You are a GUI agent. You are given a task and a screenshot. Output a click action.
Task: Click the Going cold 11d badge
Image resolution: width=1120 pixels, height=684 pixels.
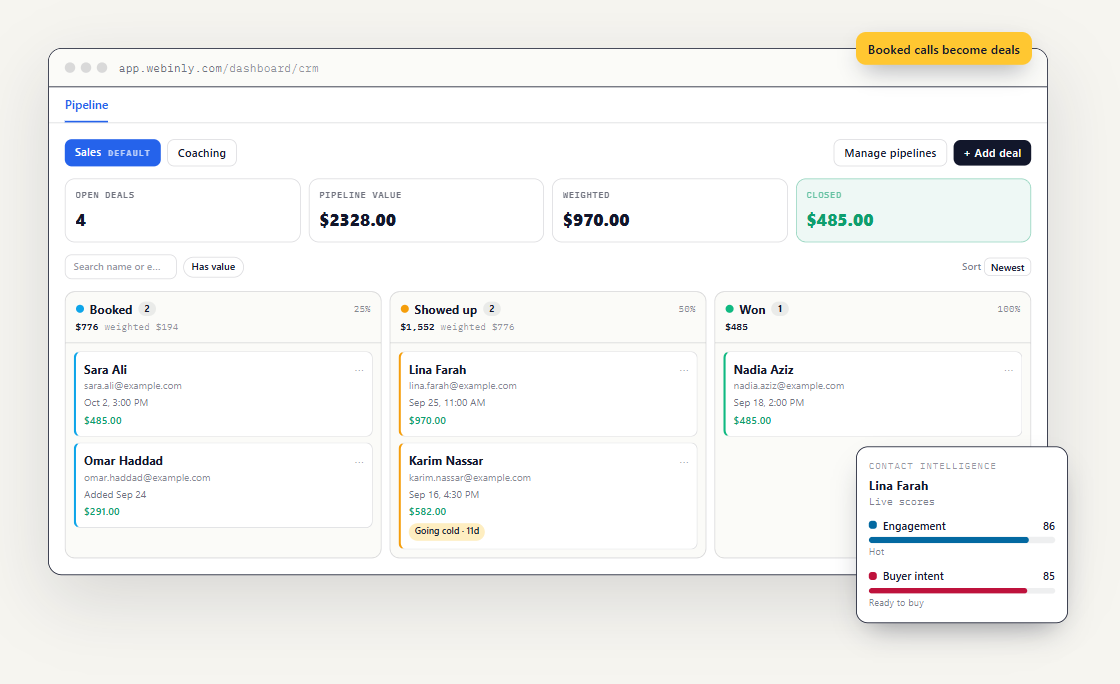[x=446, y=530]
